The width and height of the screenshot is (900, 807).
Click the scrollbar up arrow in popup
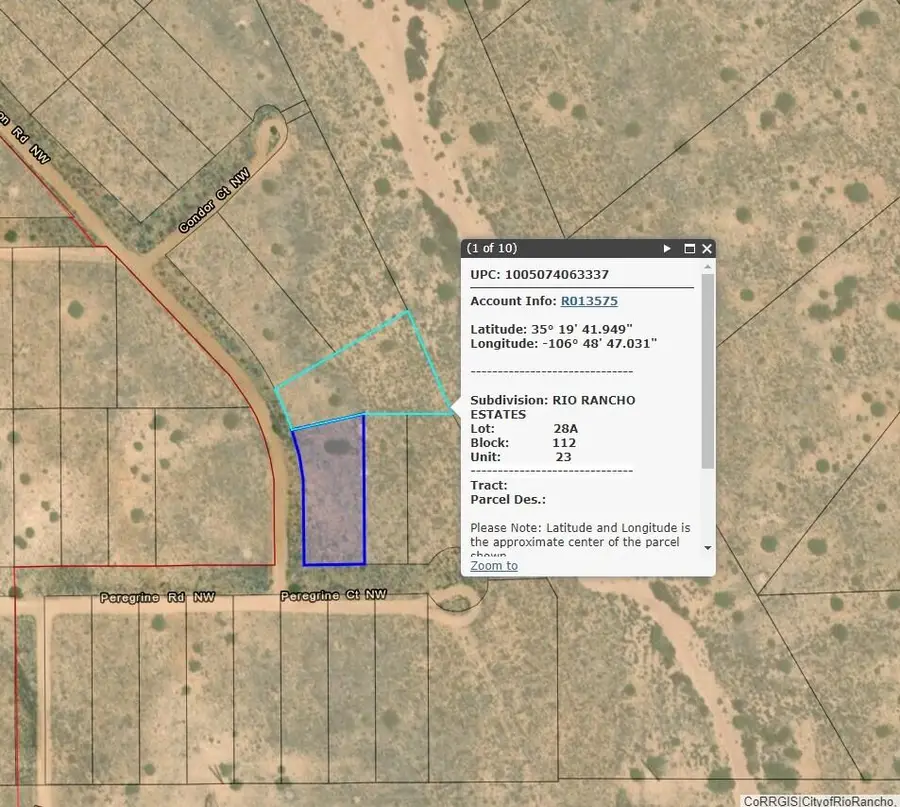tap(706, 265)
